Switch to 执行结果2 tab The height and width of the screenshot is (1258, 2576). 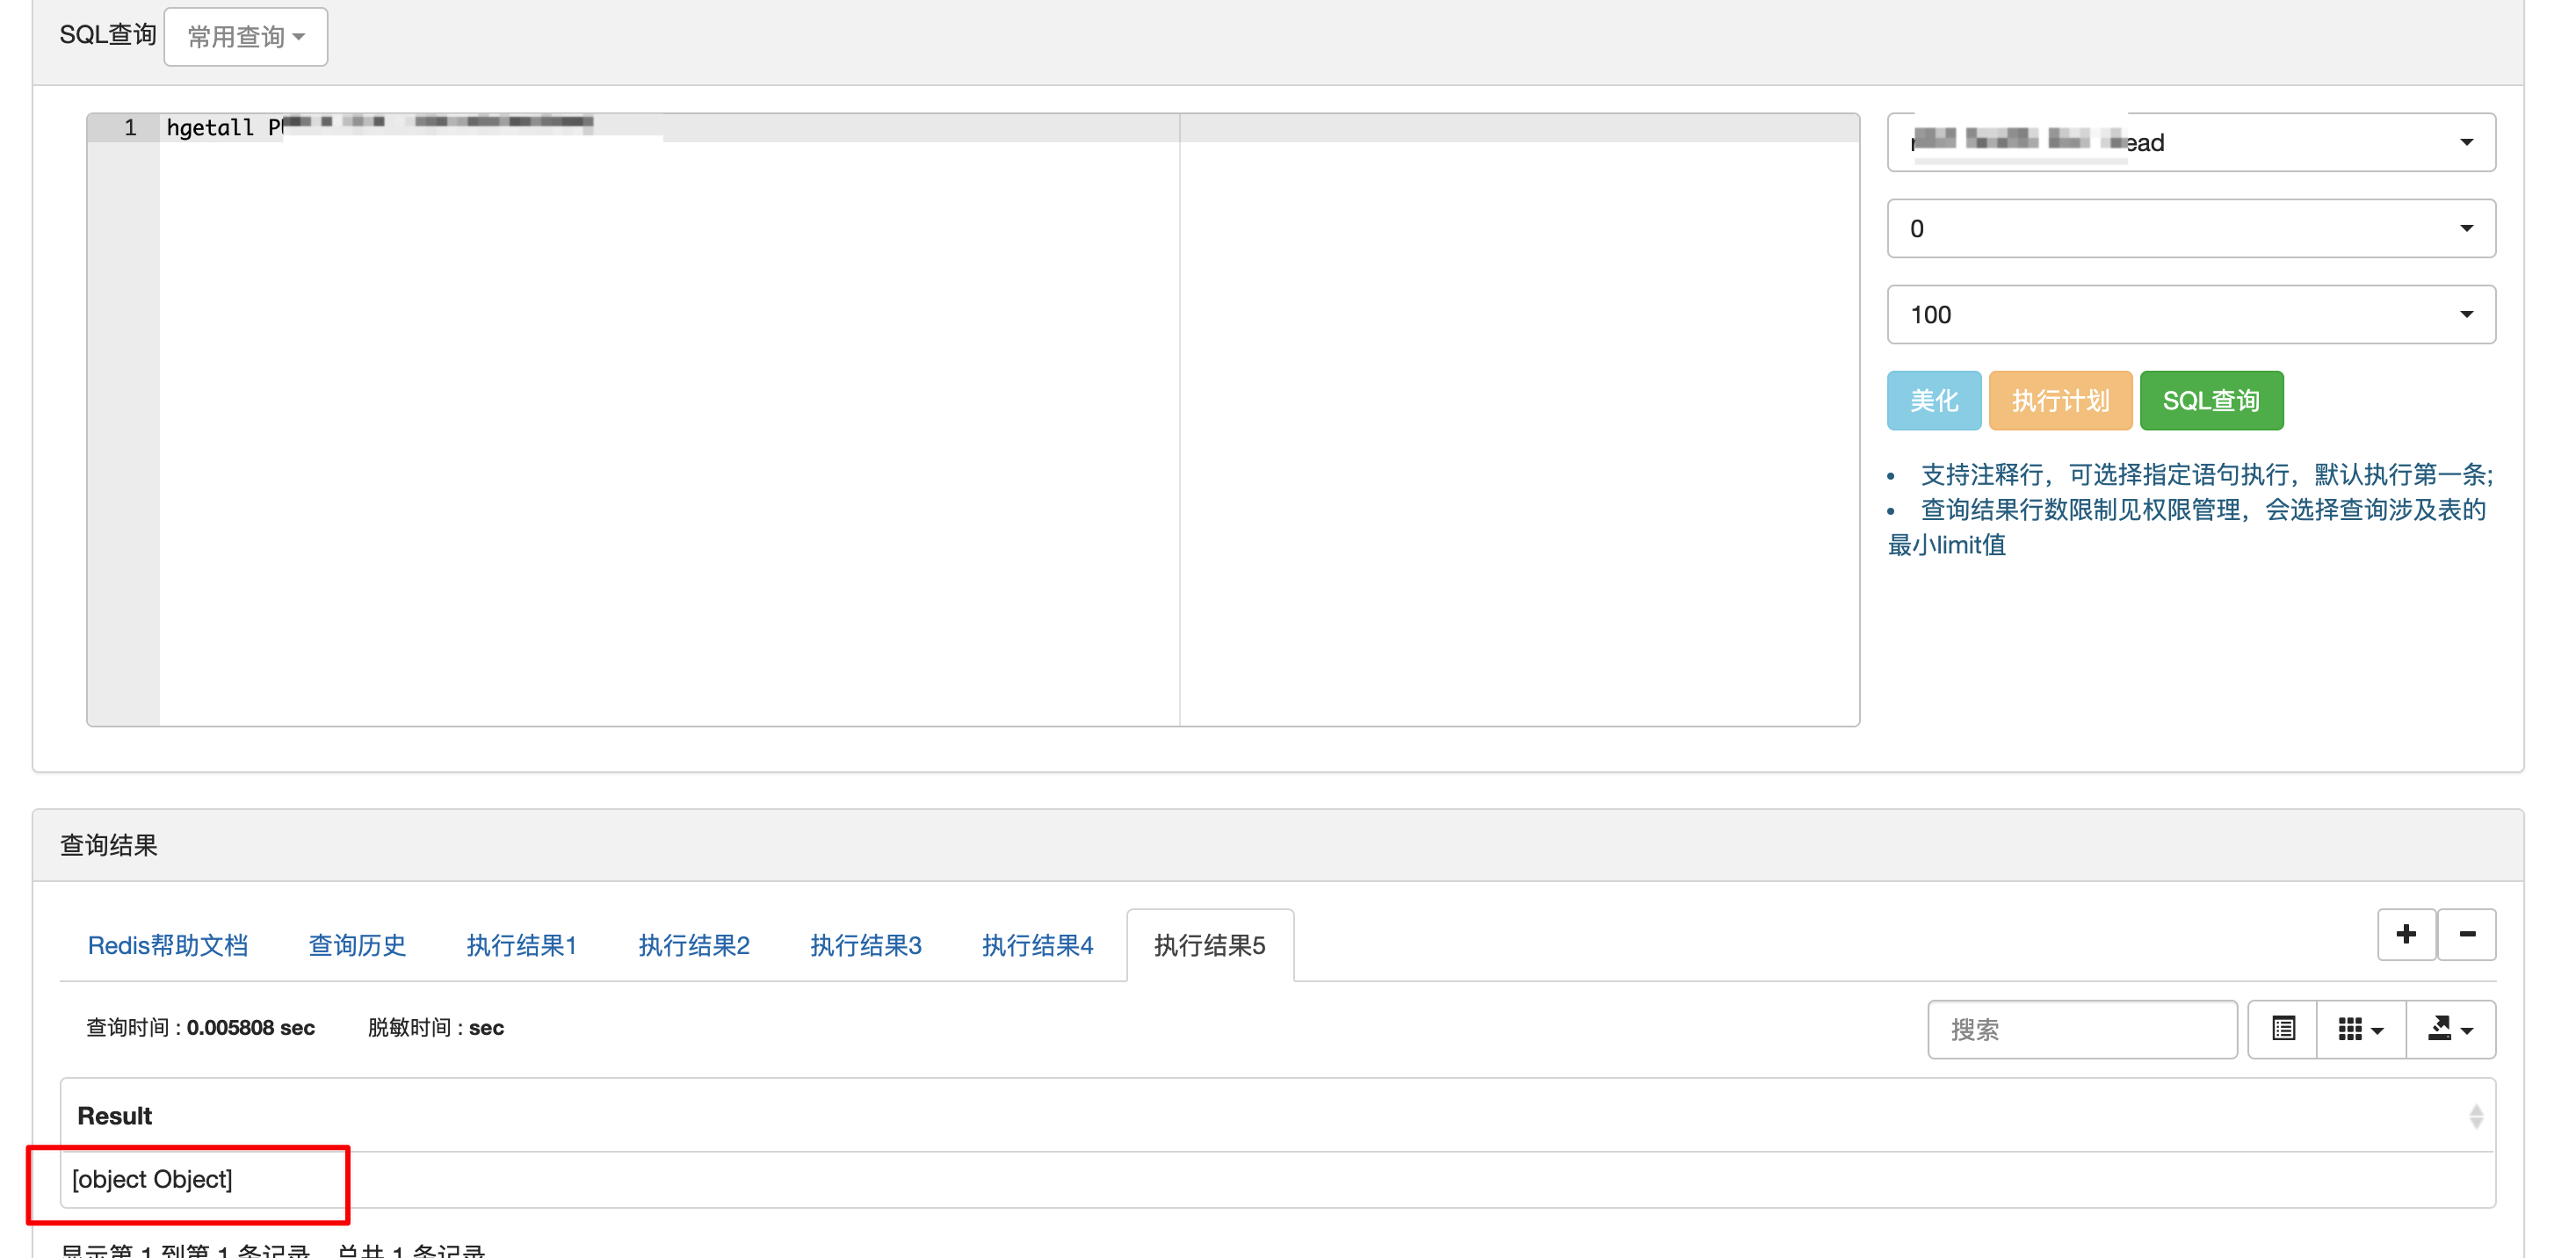tap(694, 945)
